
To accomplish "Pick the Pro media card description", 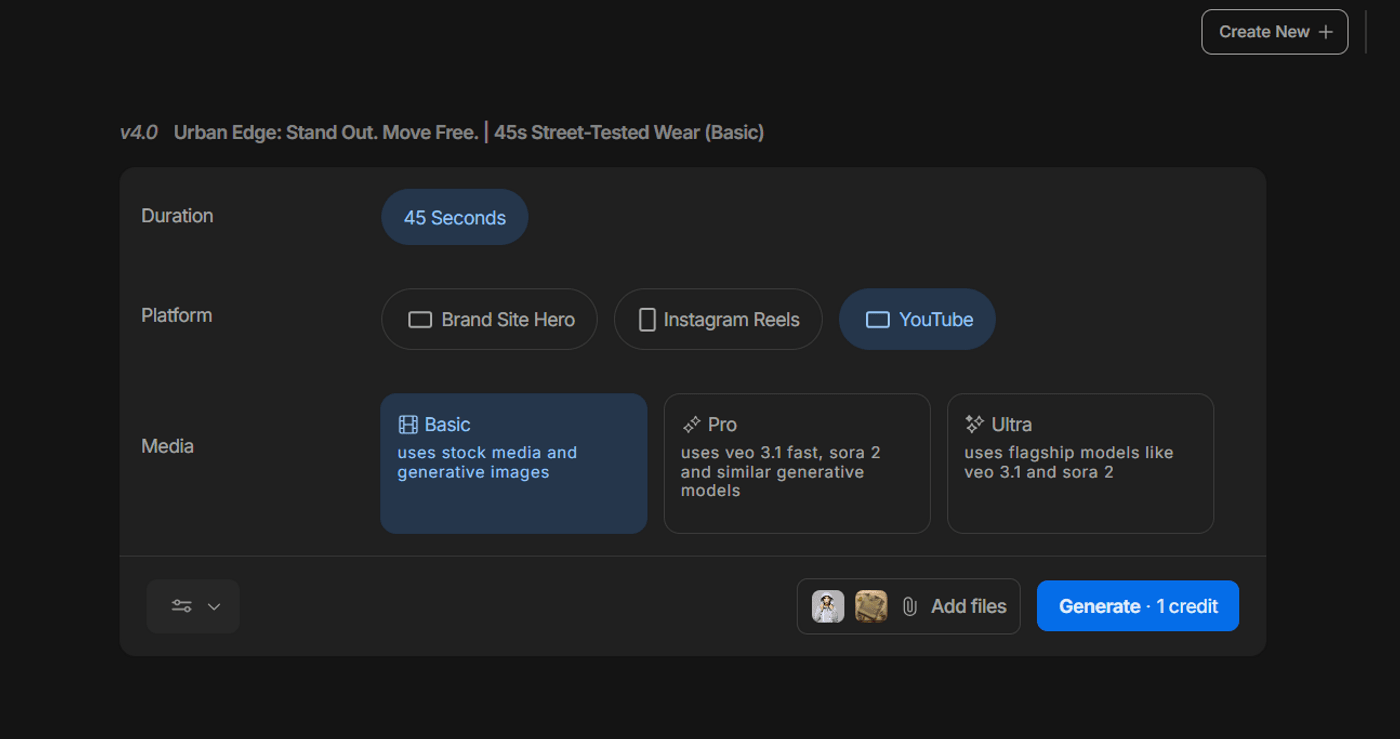I will click(780, 472).
